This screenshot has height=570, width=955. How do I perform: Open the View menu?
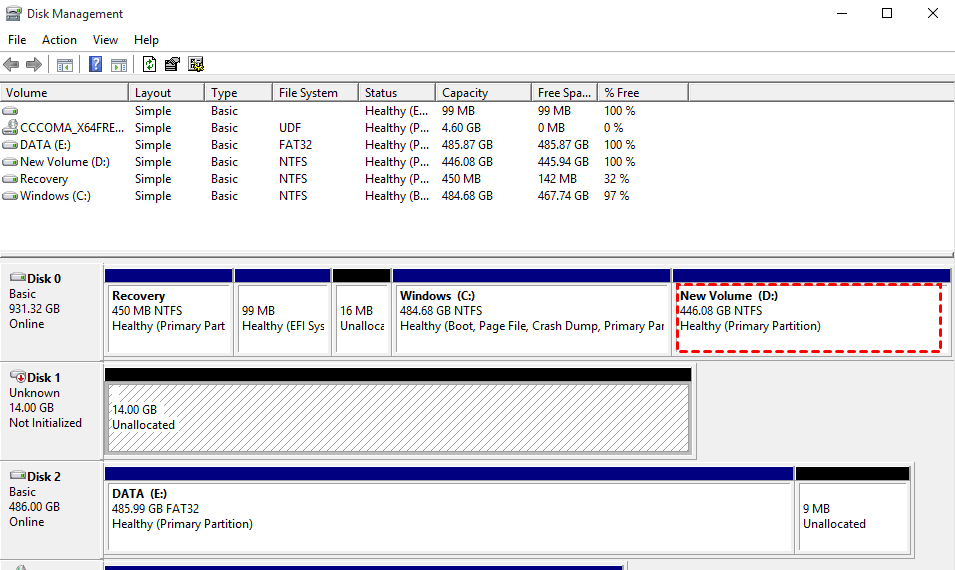[x=105, y=40]
